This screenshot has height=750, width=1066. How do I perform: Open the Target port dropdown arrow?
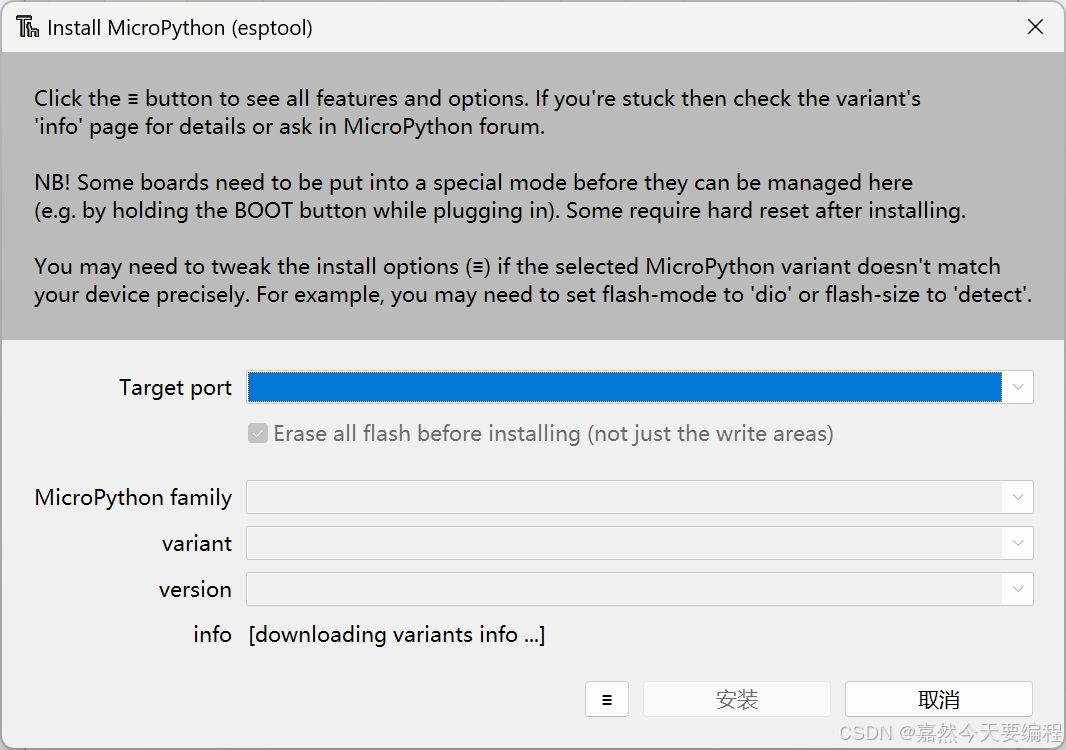pyautogui.click(x=1018, y=387)
